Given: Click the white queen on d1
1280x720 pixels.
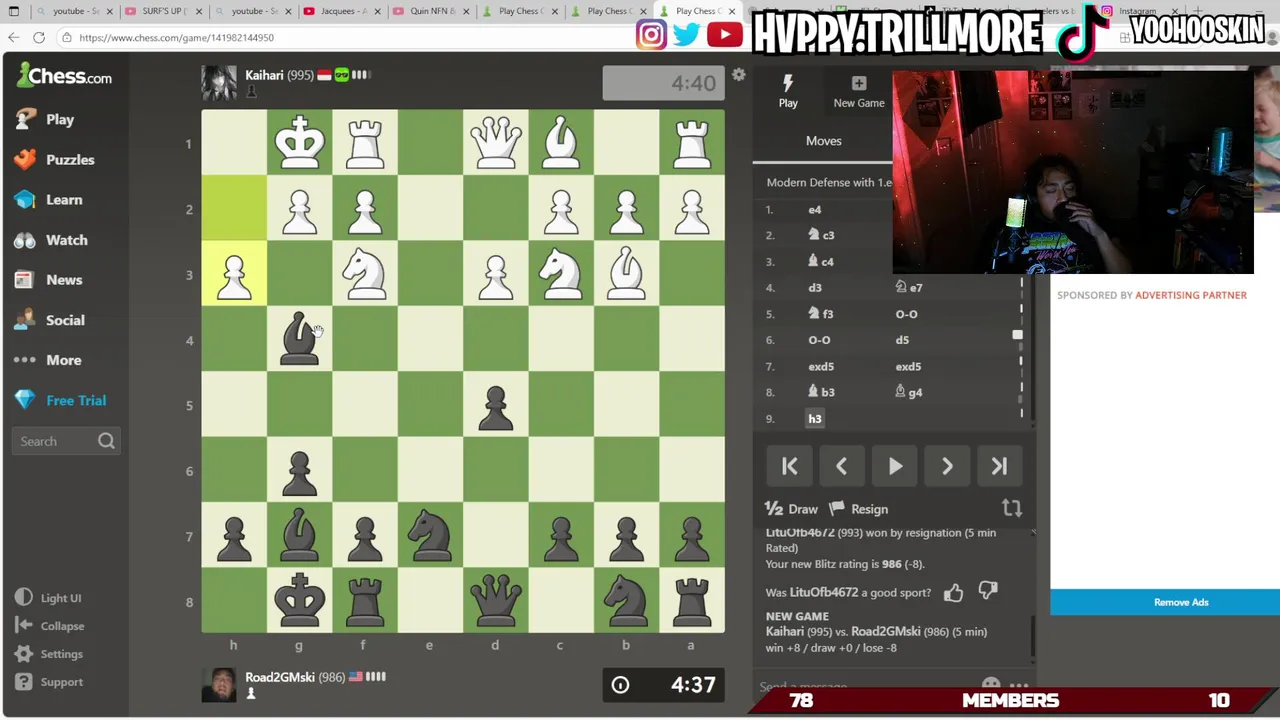Looking at the screenshot, I should [495, 143].
